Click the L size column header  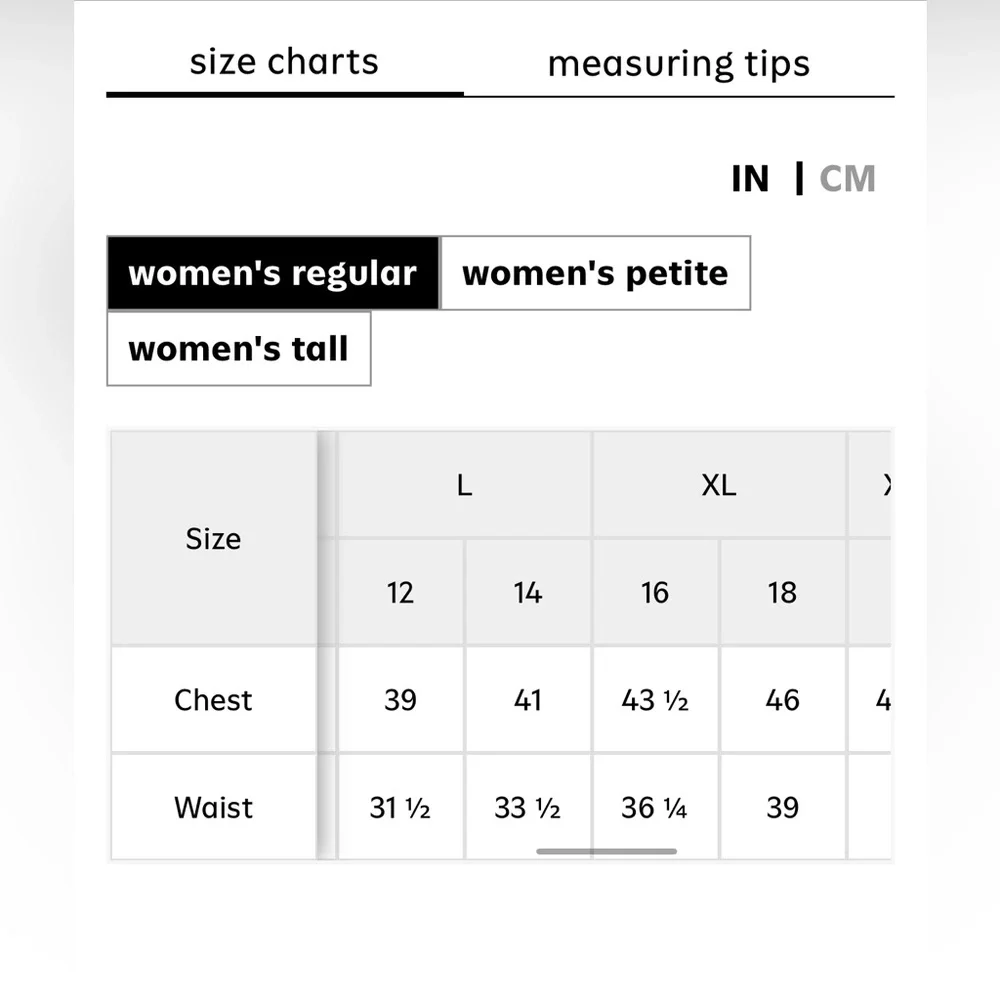pyautogui.click(x=464, y=486)
